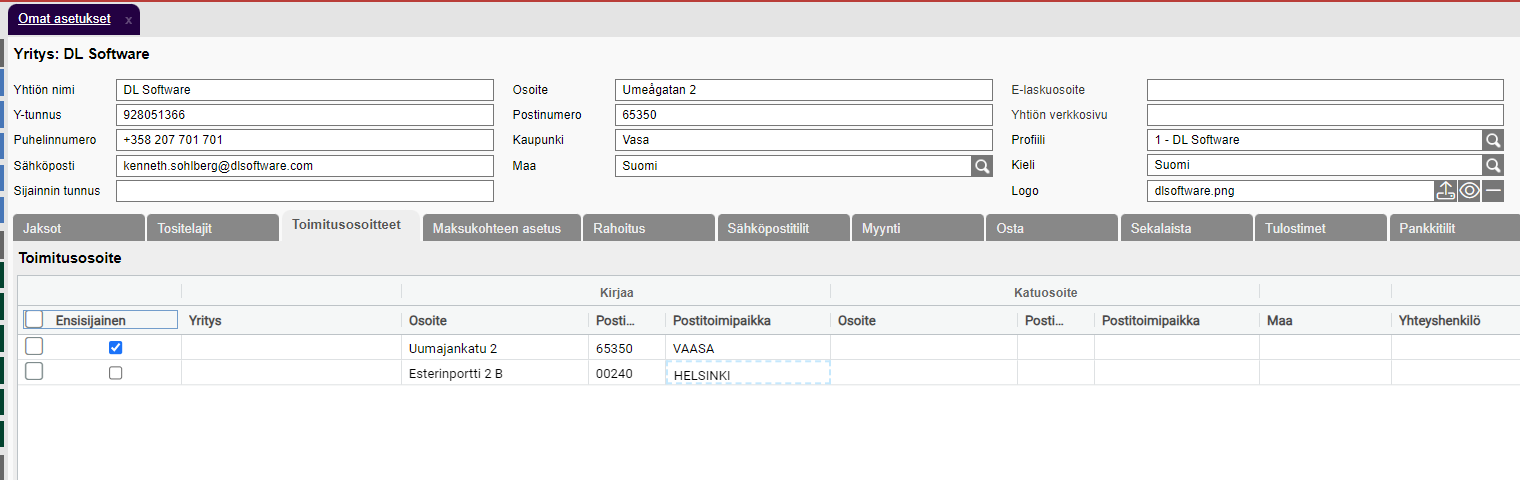
Task: Click the Logo field dlsoftware.png
Action: pos(1290,191)
